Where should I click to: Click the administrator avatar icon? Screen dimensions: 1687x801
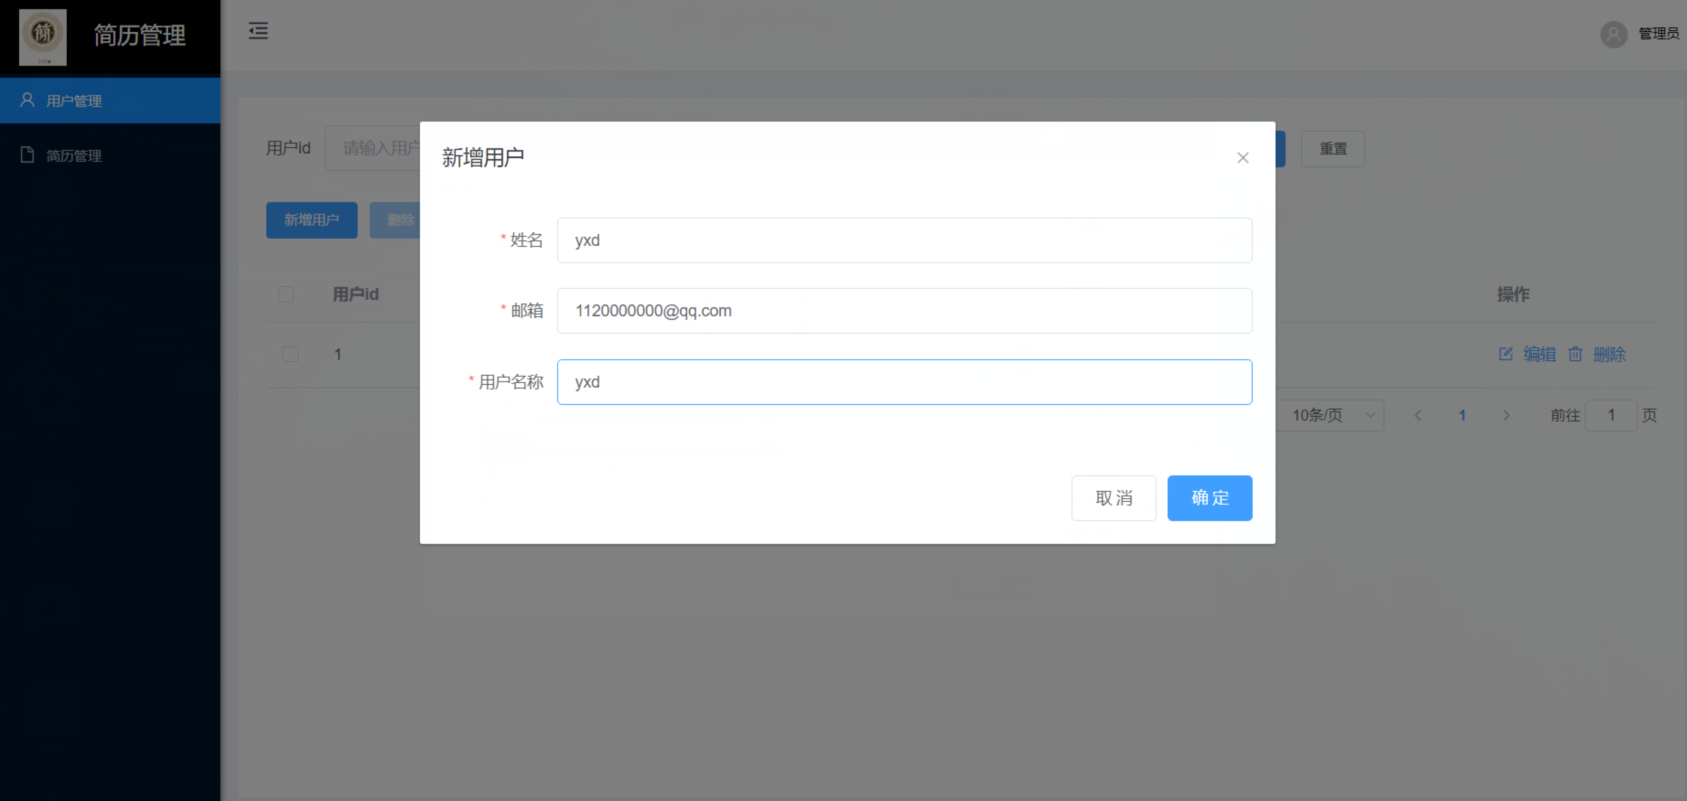point(1613,34)
